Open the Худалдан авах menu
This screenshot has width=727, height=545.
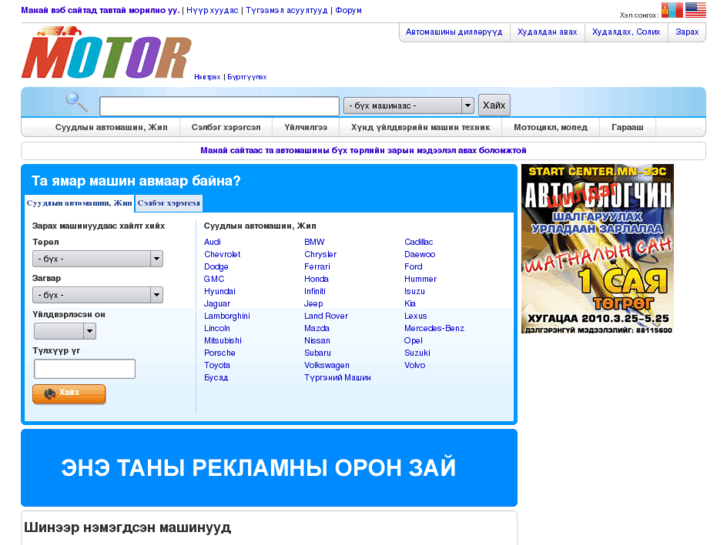pyautogui.click(x=547, y=32)
